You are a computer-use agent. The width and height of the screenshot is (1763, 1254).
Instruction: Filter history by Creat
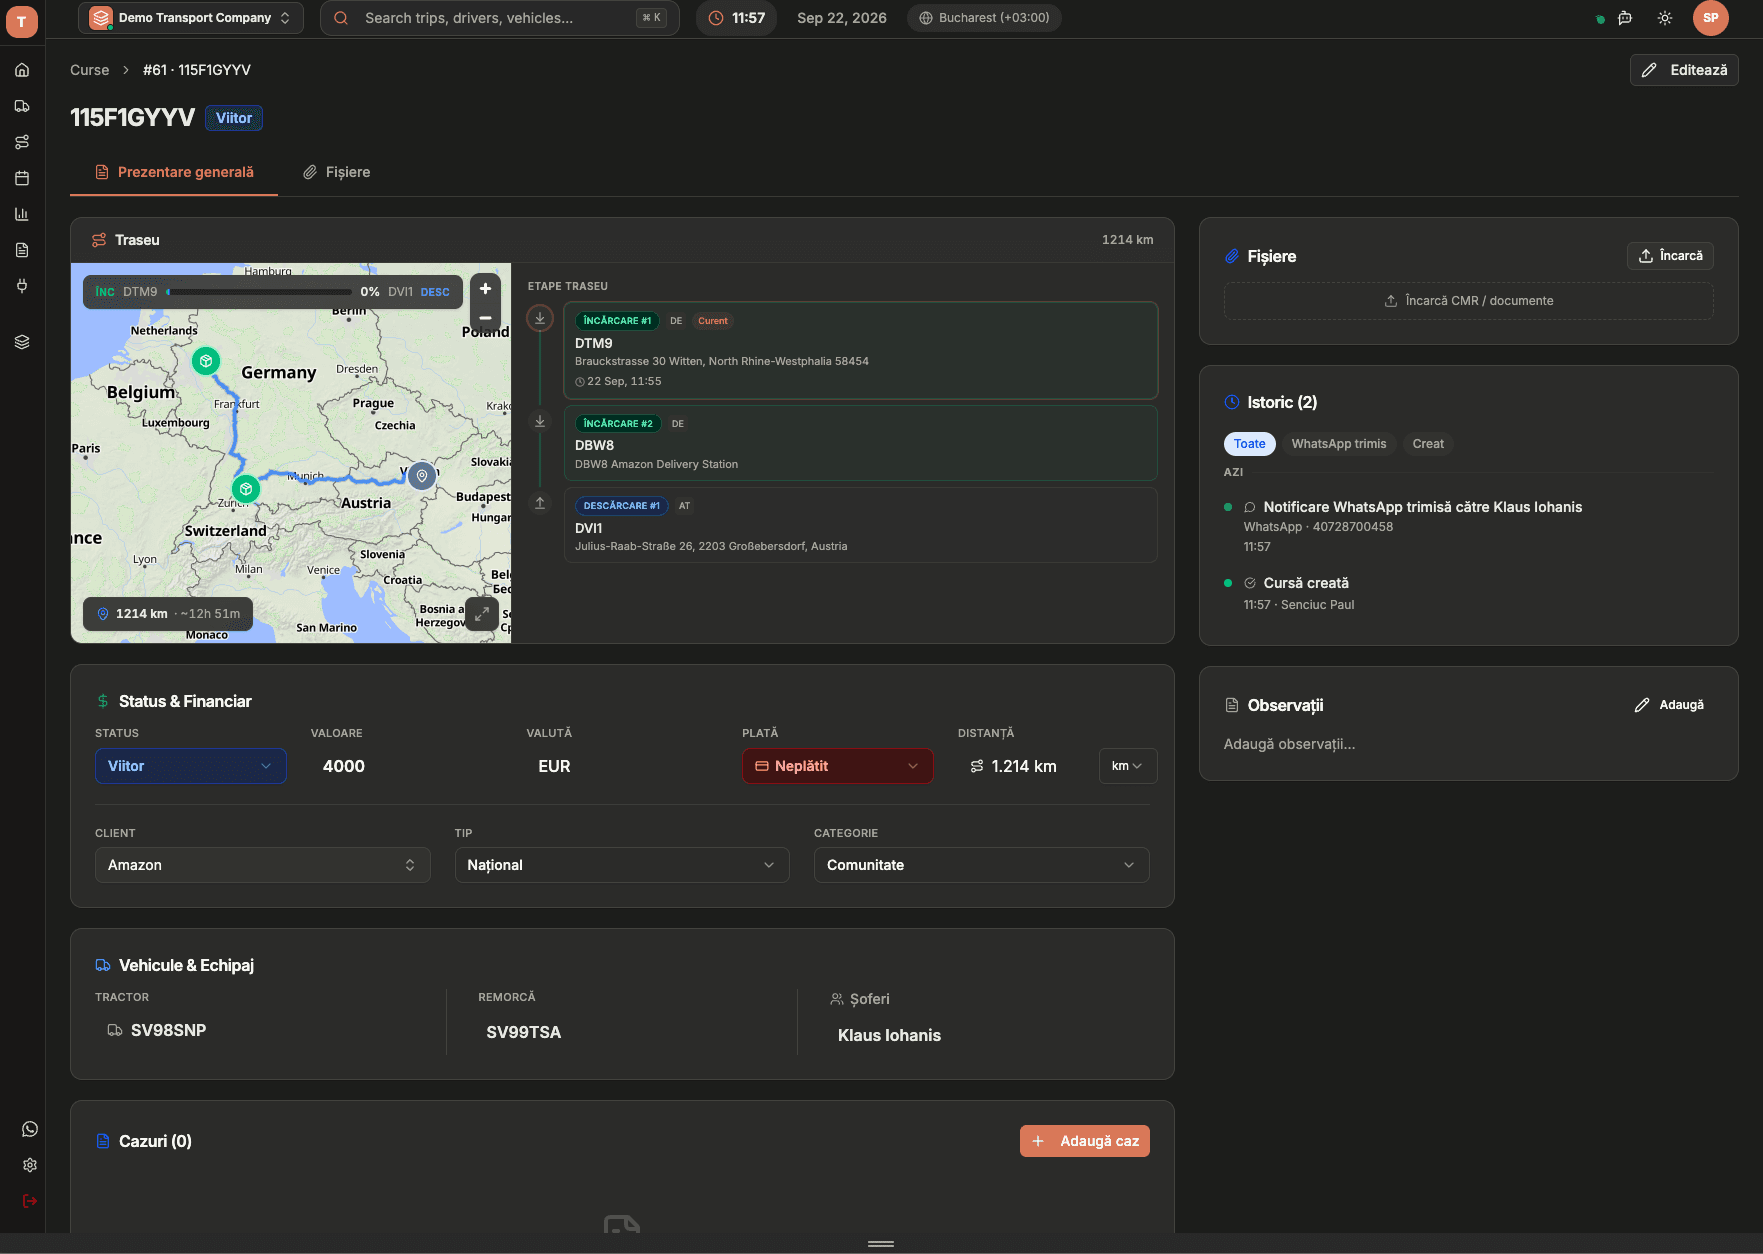click(1428, 444)
